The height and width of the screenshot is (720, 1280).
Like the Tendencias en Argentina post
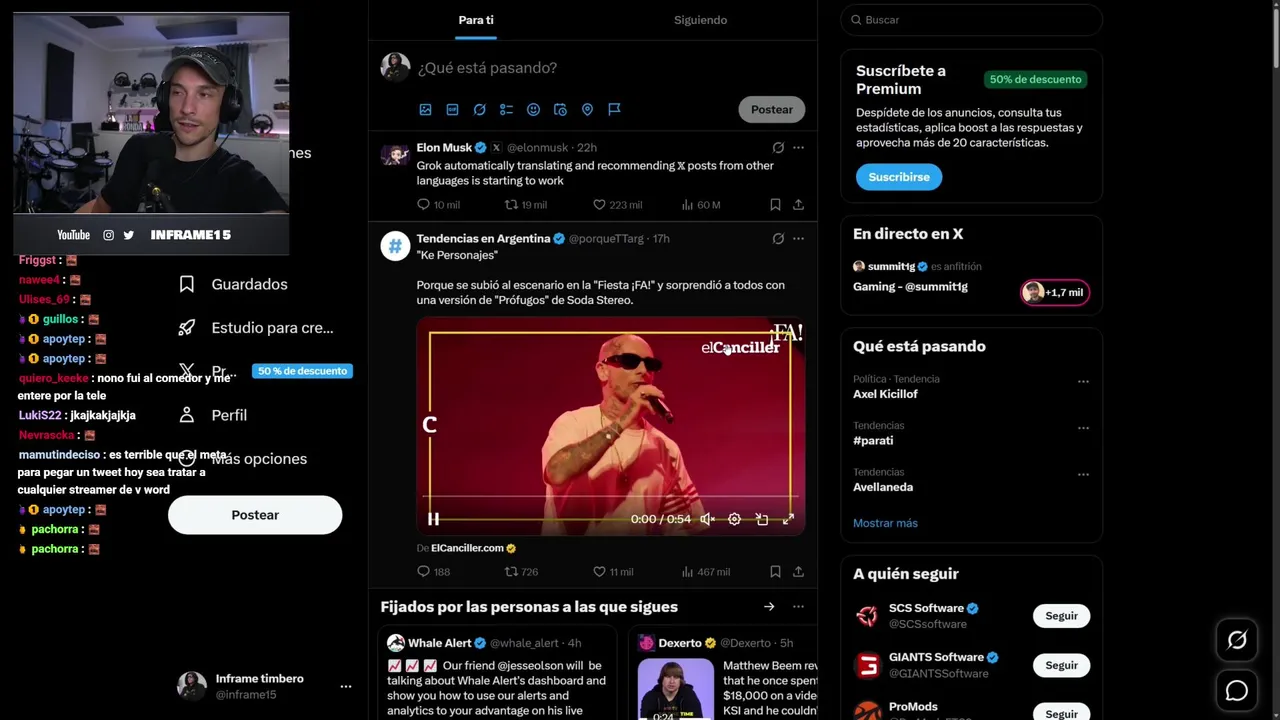point(613,571)
